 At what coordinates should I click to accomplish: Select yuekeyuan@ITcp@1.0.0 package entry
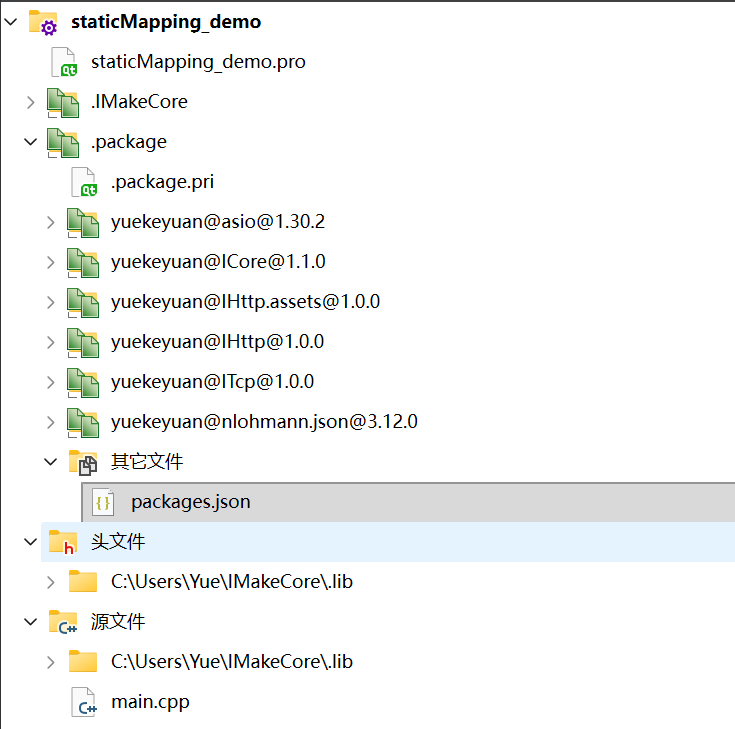click(212, 382)
